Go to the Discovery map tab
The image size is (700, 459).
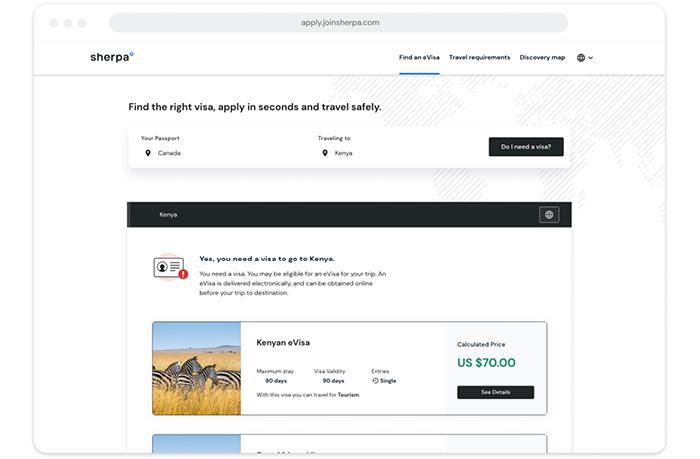point(542,58)
